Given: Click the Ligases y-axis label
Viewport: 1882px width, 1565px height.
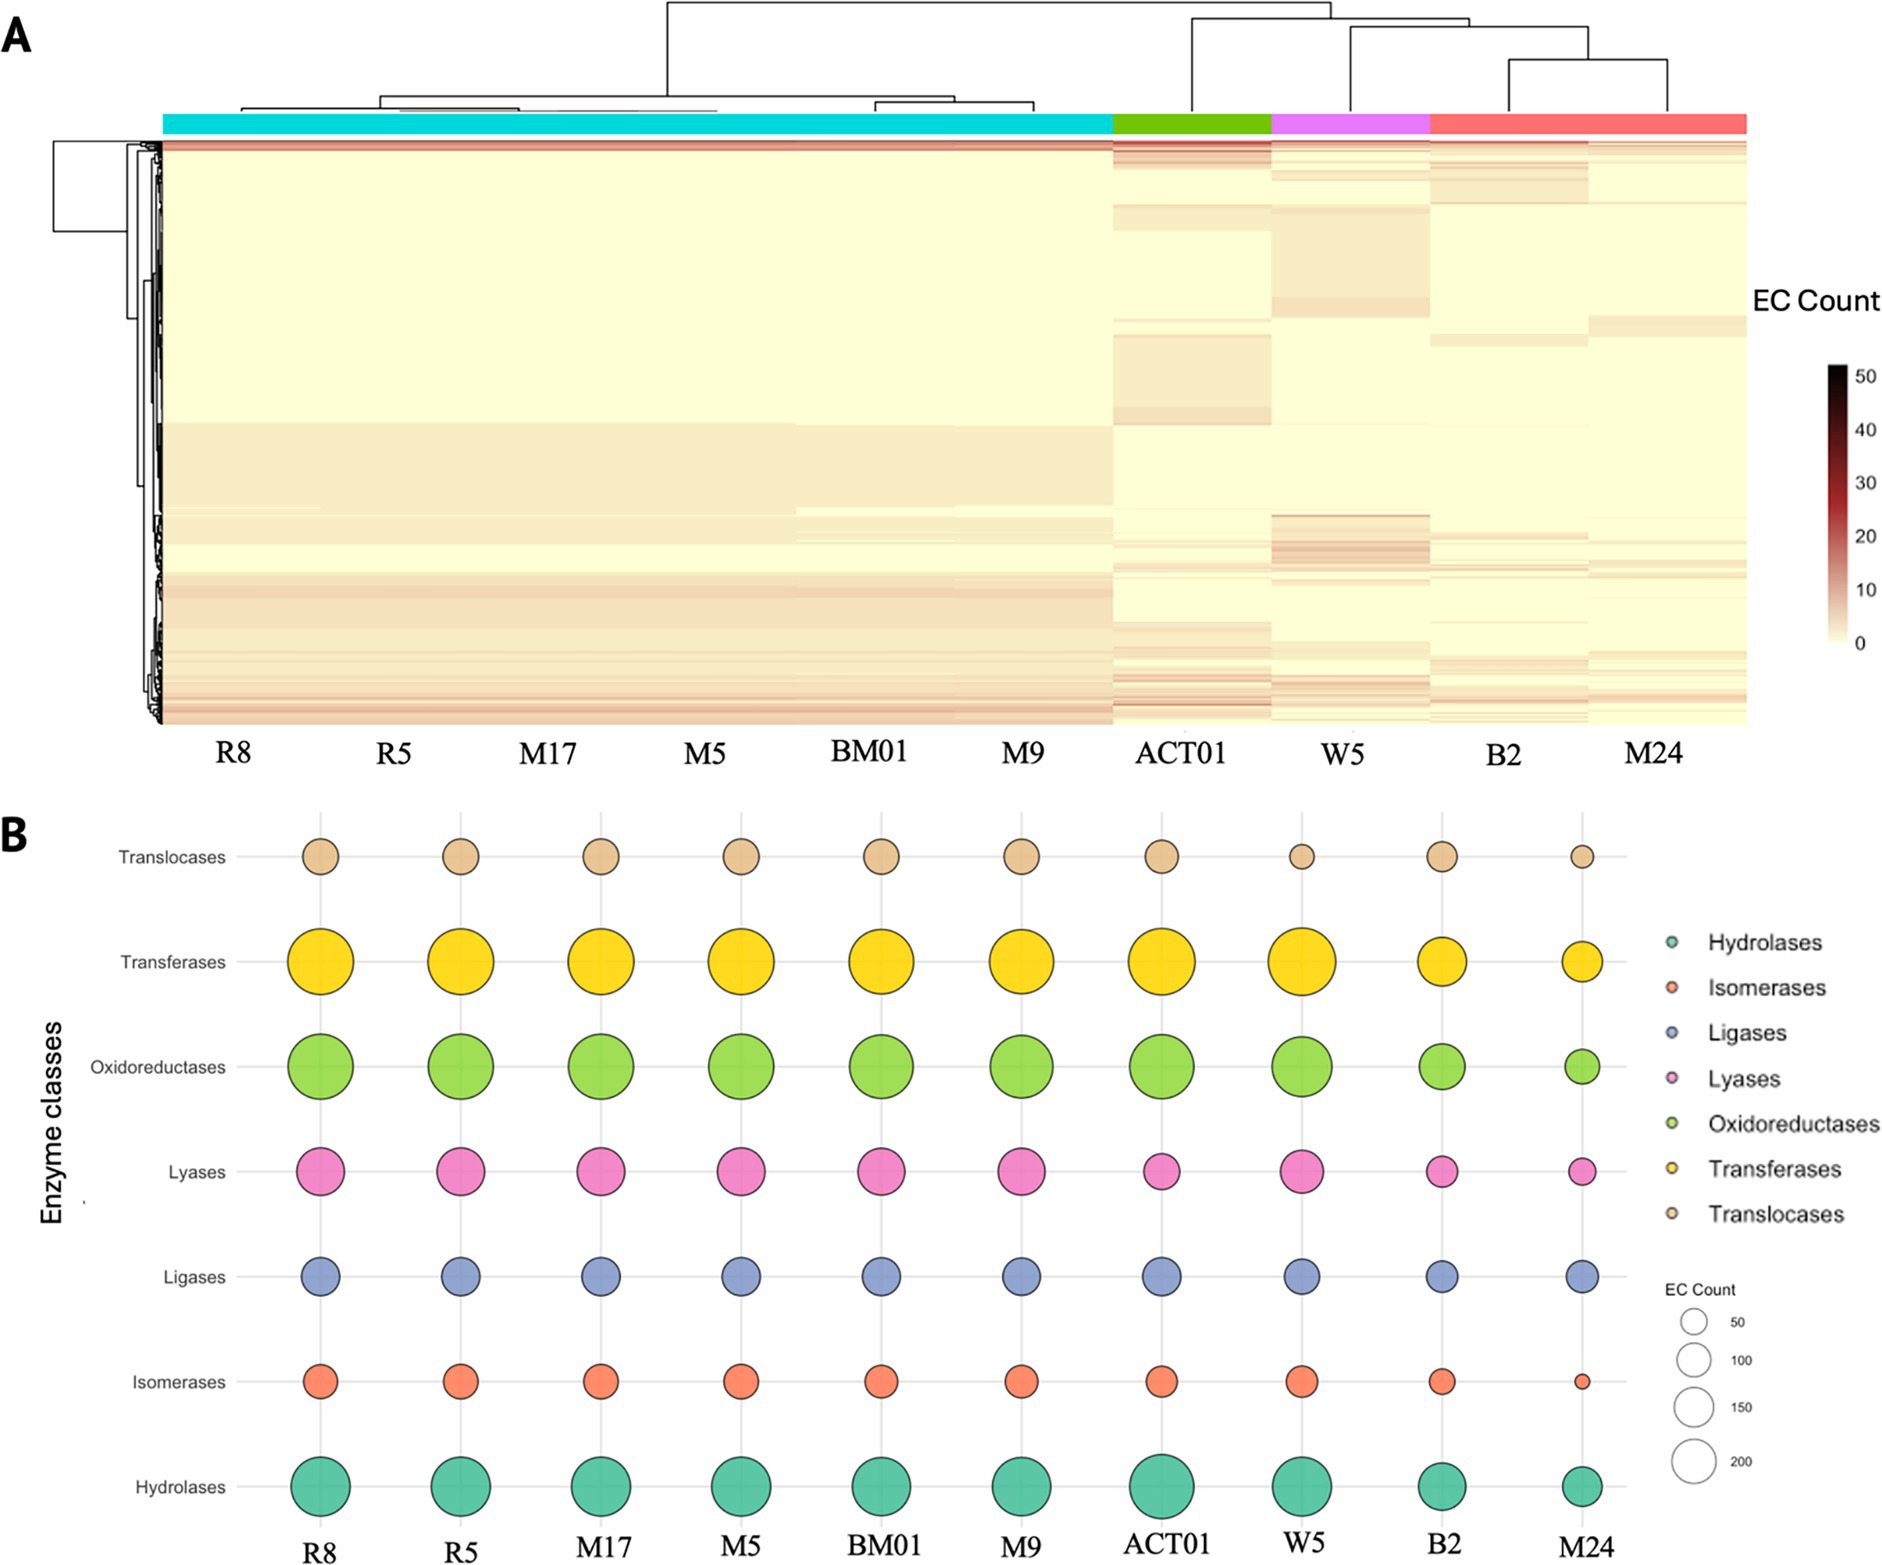Looking at the screenshot, I should tap(195, 1277).
